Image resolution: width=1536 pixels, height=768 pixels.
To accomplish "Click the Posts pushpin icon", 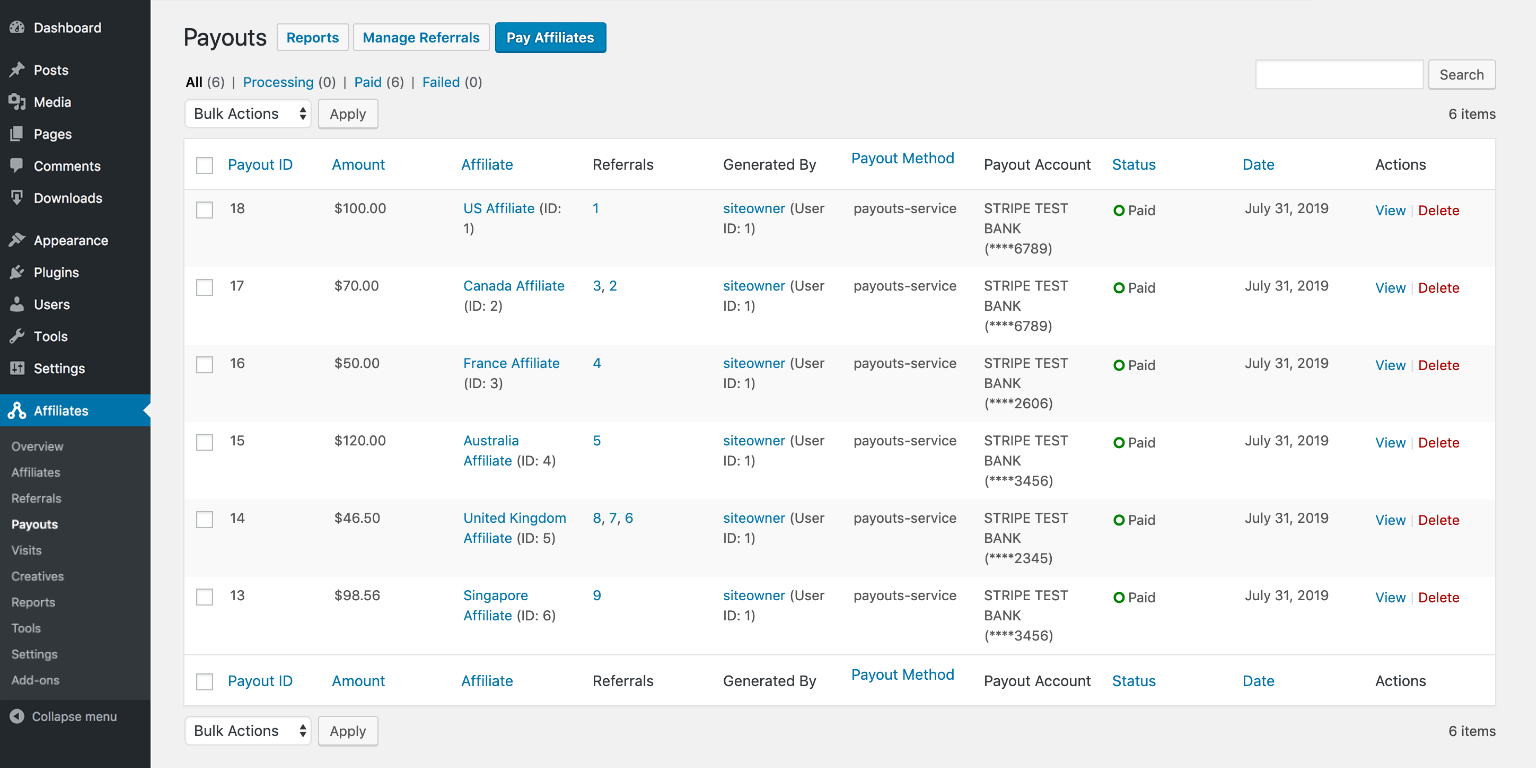I will pyautogui.click(x=17, y=70).
